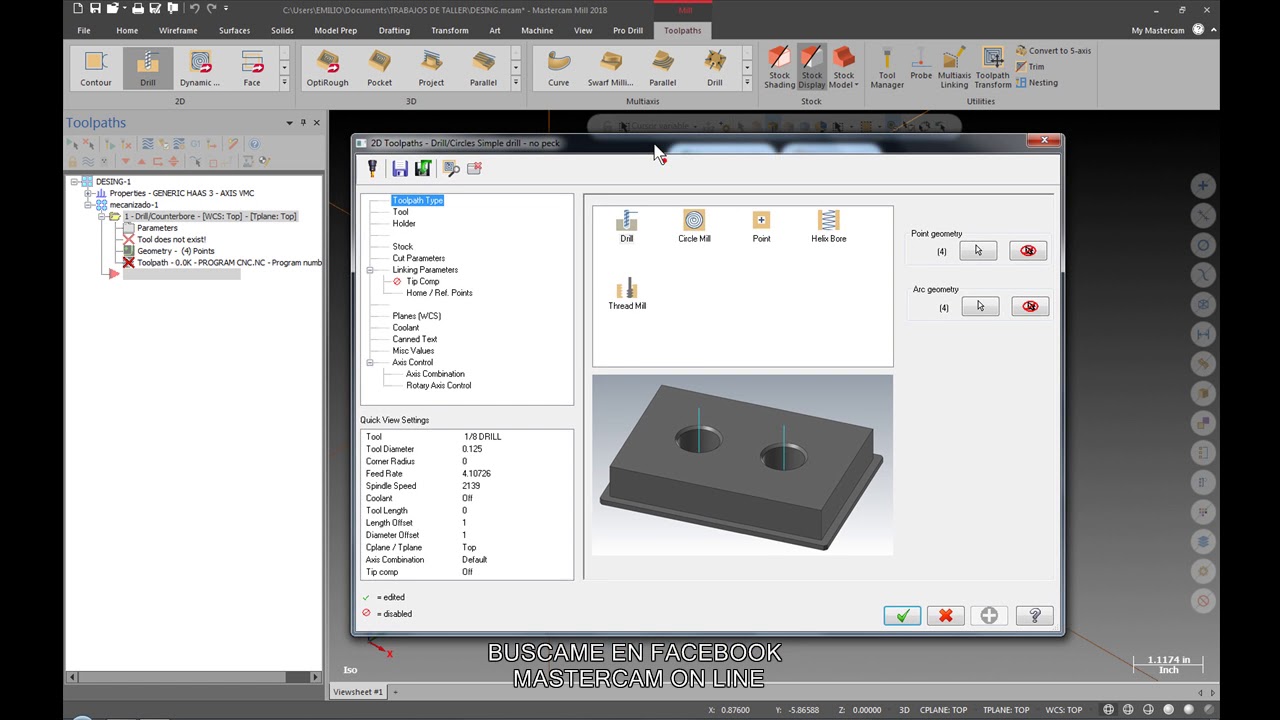Open dialog help with question mark button
This screenshot has width=1280, height=720.
[1034, 616]
